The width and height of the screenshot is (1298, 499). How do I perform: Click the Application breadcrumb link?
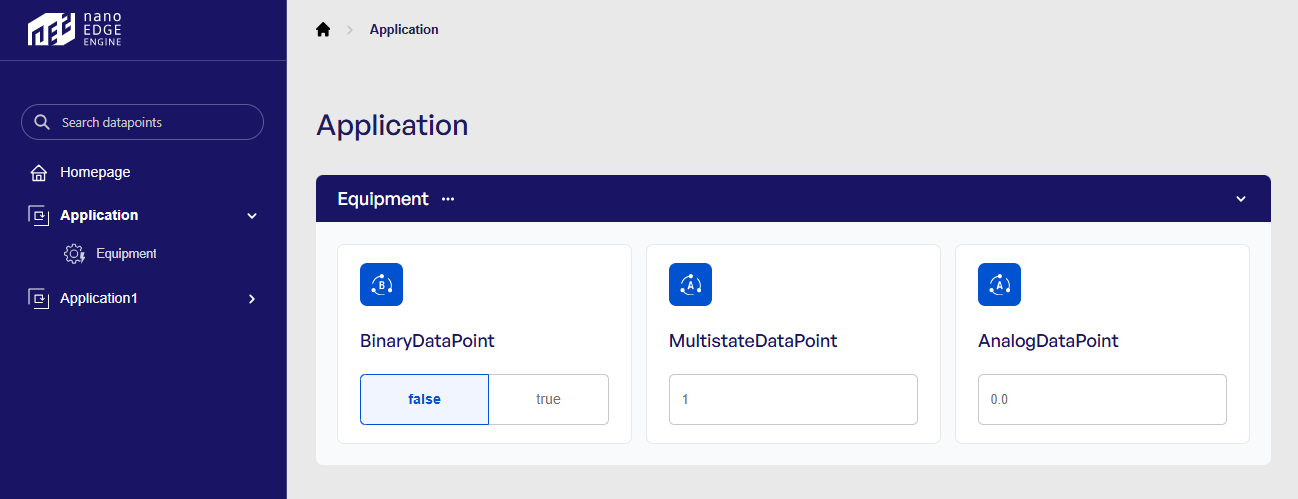[x=404, y=30]
